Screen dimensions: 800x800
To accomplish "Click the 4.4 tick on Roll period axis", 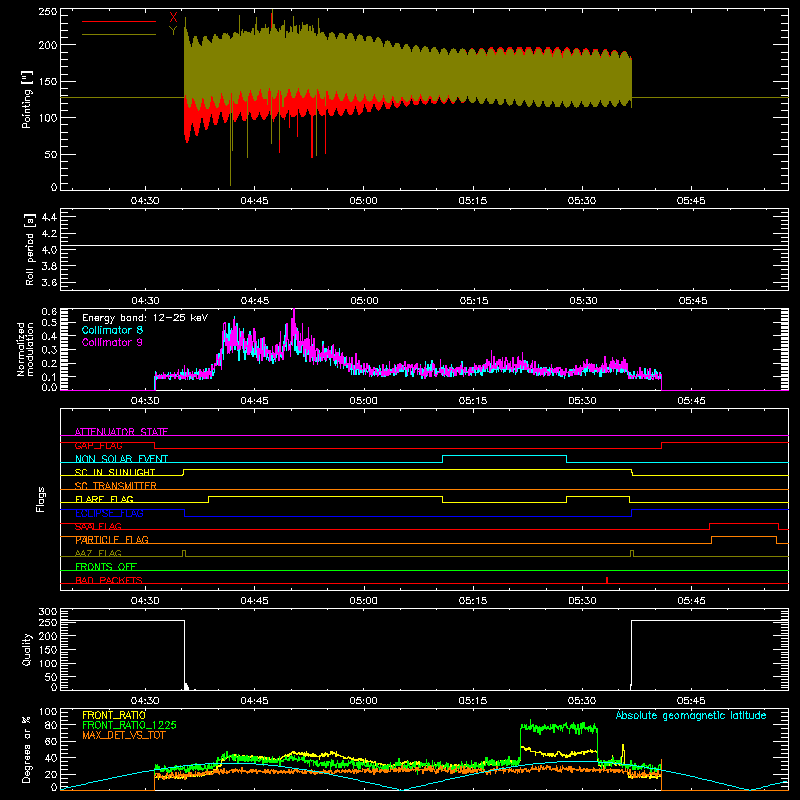I will 49,217.
